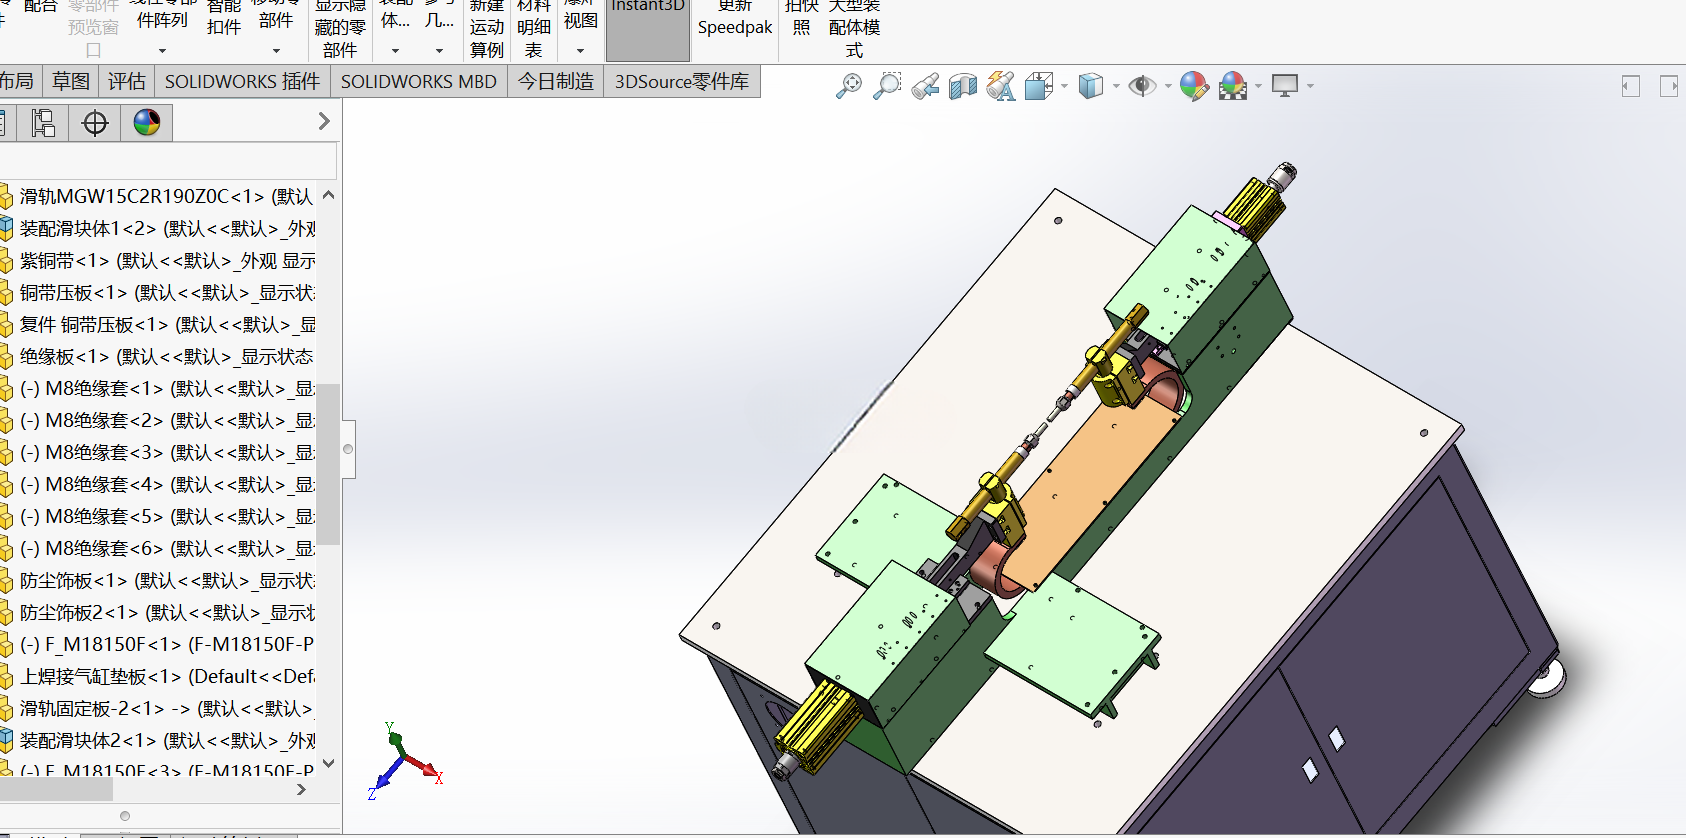1686x838 pixels.
Task: Open the Display Style dropdown arrow
Action: tap(1116, 86)
